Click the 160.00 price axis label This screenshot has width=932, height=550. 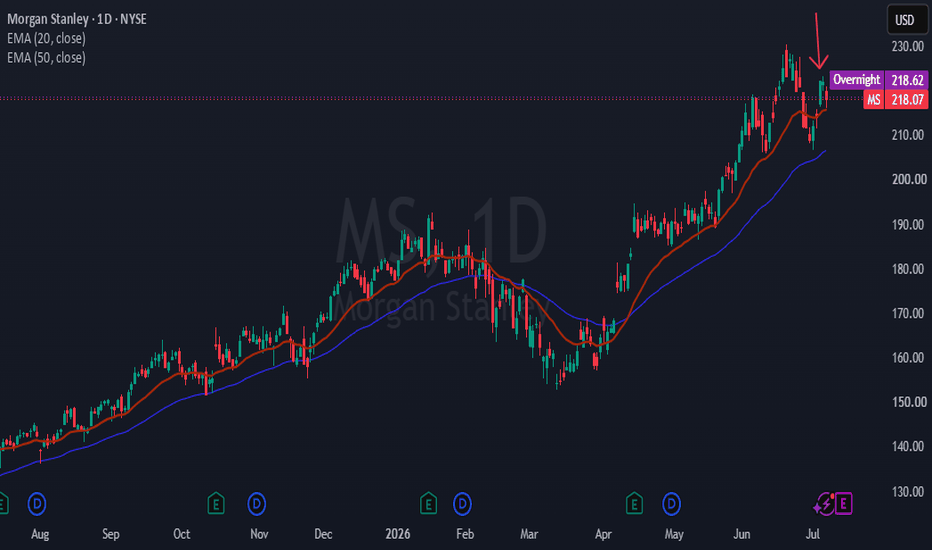[x=908, y=357]
